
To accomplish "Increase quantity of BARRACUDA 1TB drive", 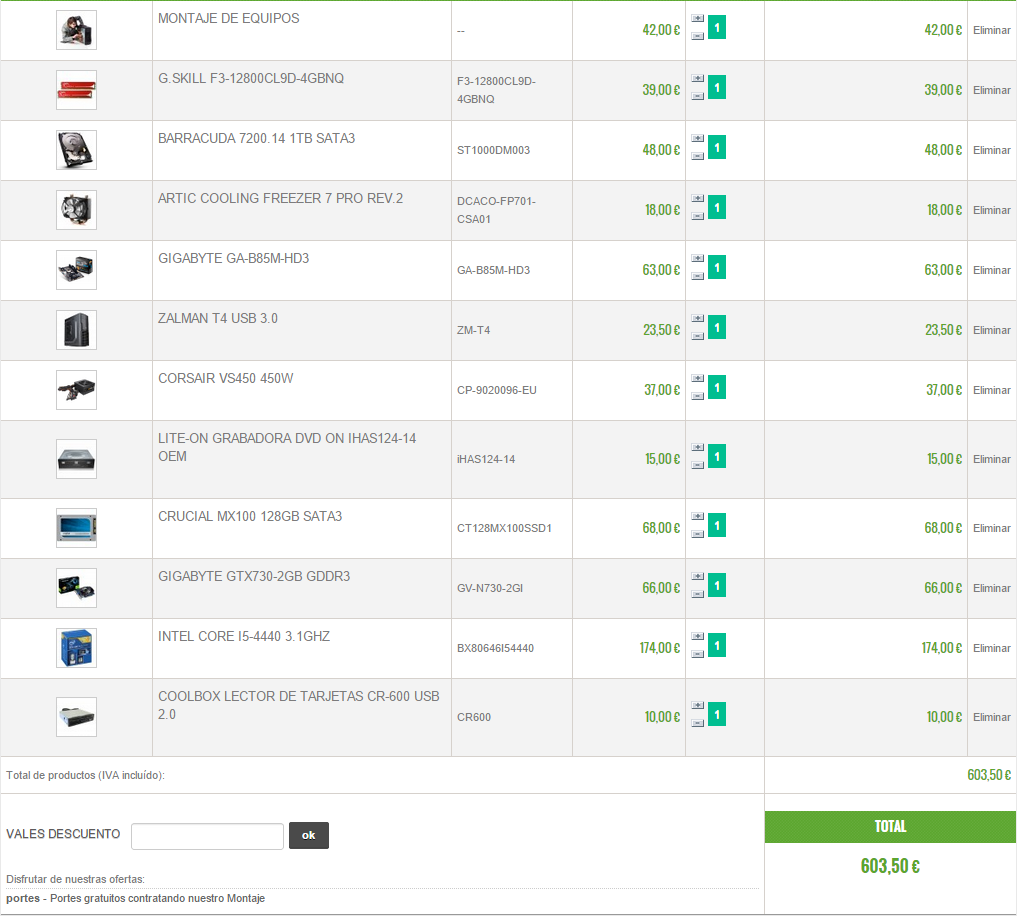I will [697, 138].
